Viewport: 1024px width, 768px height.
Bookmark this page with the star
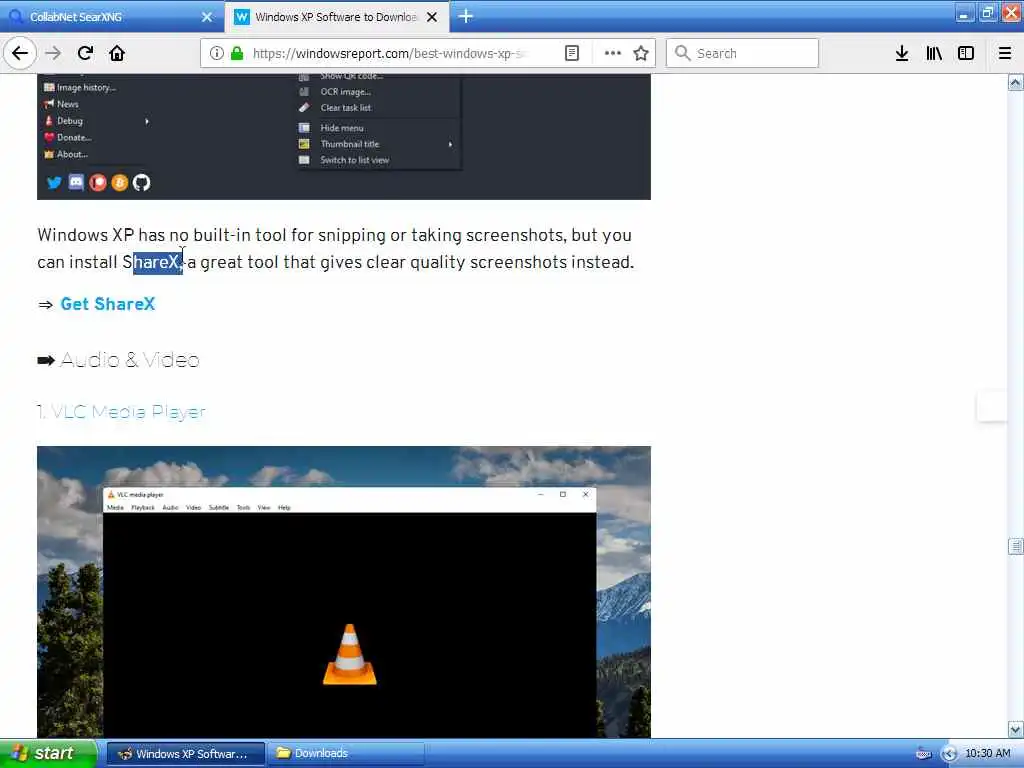pyautogui.click(x=641, y=53)
